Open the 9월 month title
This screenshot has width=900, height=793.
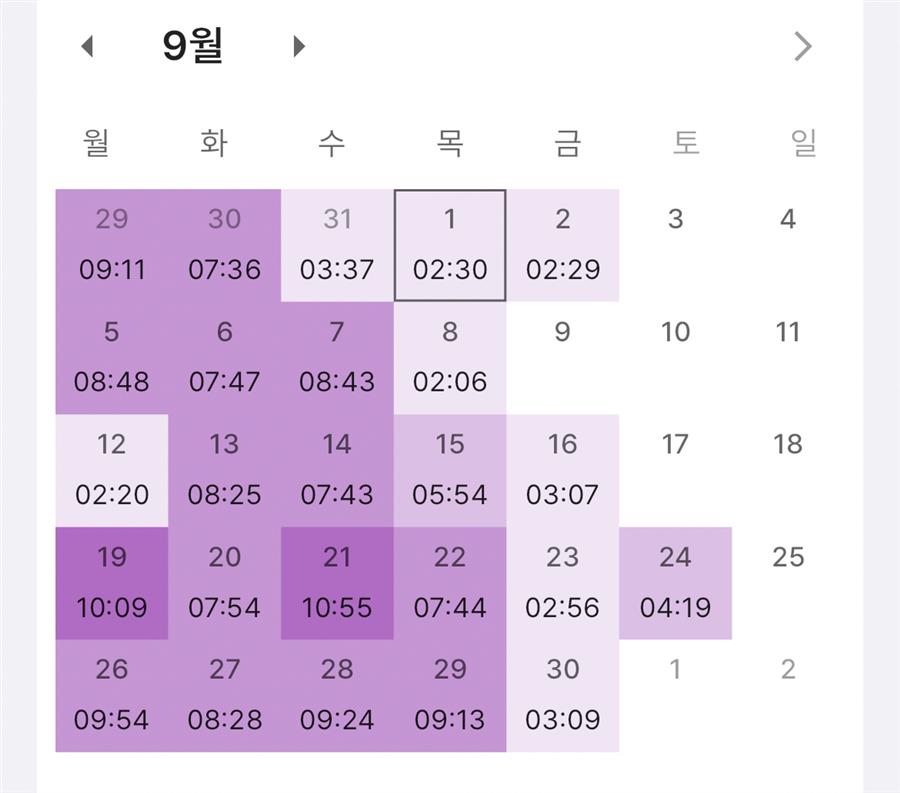tap(193, 47)
